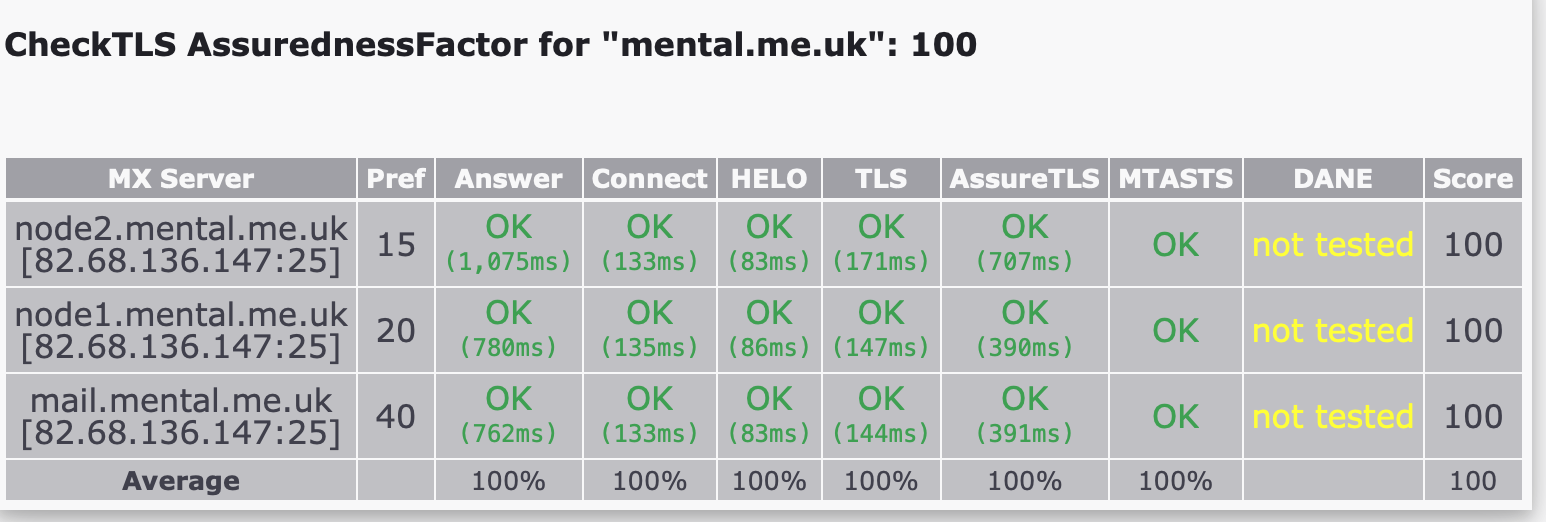Select the mail.mental.me.uk server cell
This screenshot has width=1546, height=522.
click(x=181, y=416)
